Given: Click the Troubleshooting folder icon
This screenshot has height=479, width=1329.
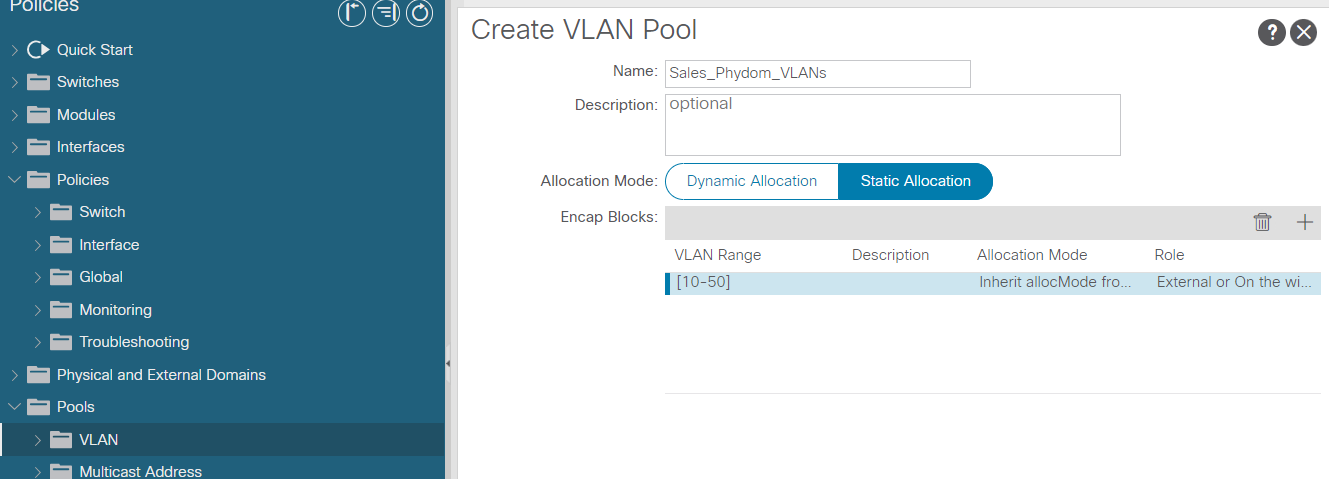Looking at the screenshot, I should [x=62, y=342].
